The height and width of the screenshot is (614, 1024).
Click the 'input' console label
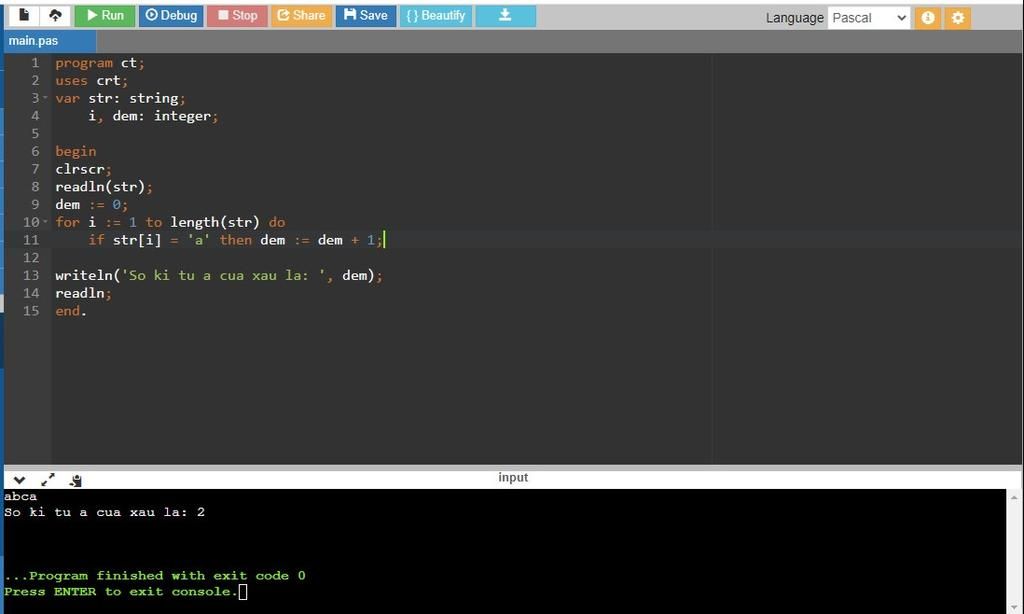(x=513, y=477)
